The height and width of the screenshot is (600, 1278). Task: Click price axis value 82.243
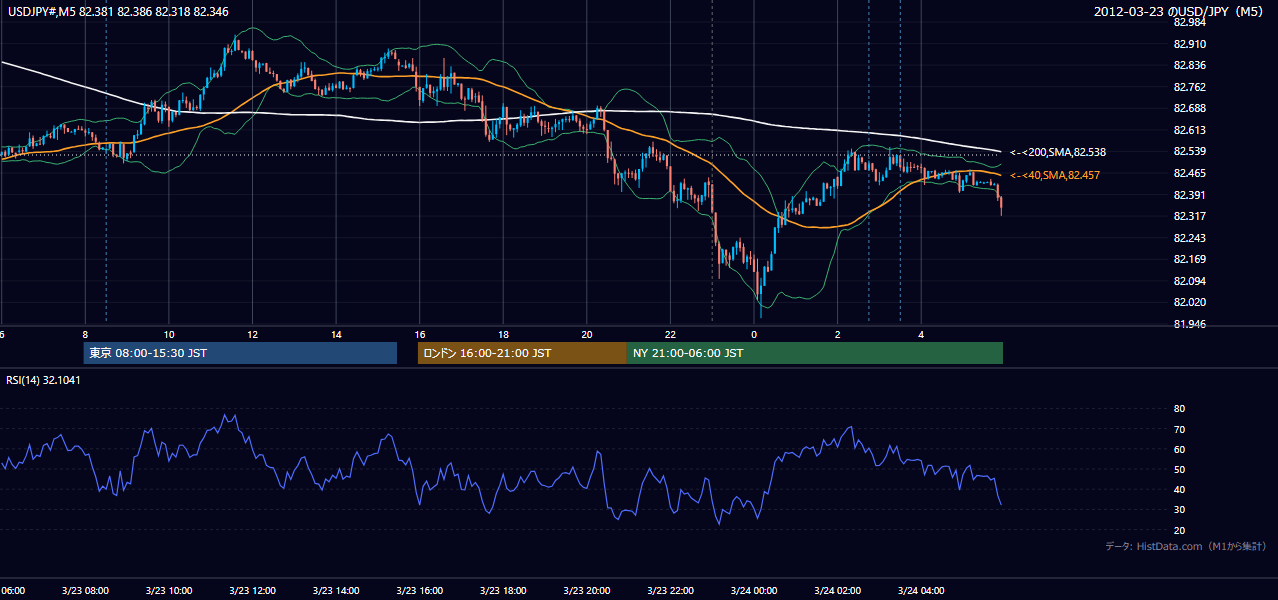pos(1189,238)
